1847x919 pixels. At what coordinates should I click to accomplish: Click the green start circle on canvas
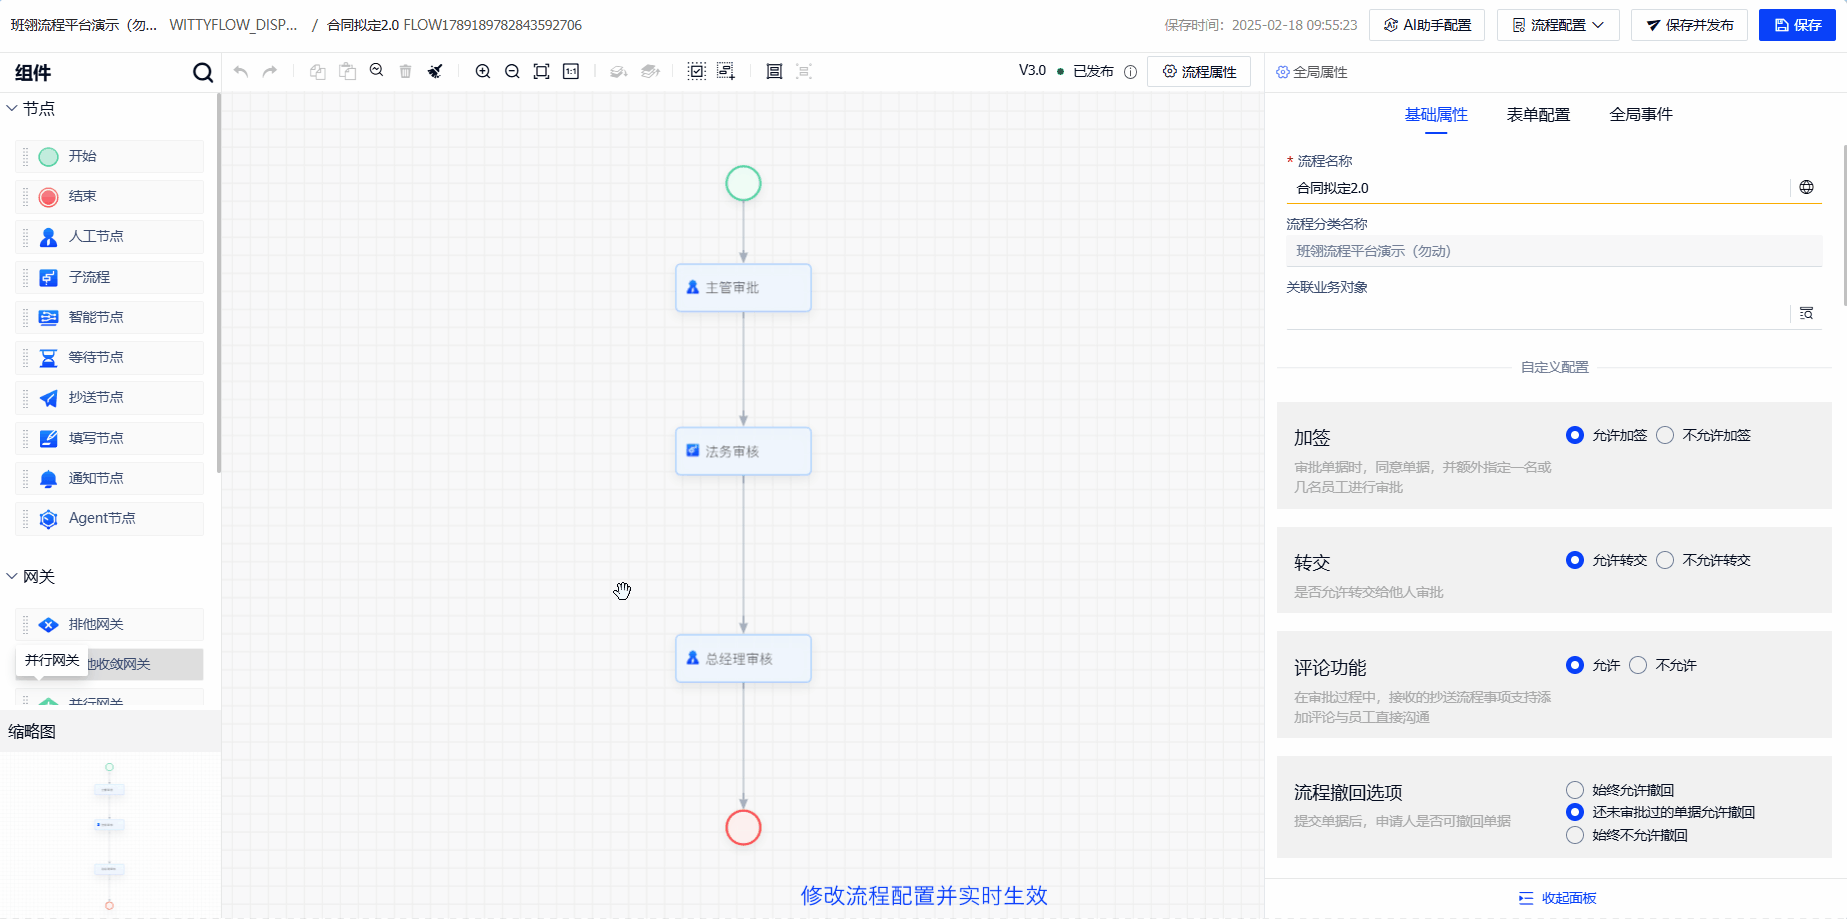(x=743, y=183)
